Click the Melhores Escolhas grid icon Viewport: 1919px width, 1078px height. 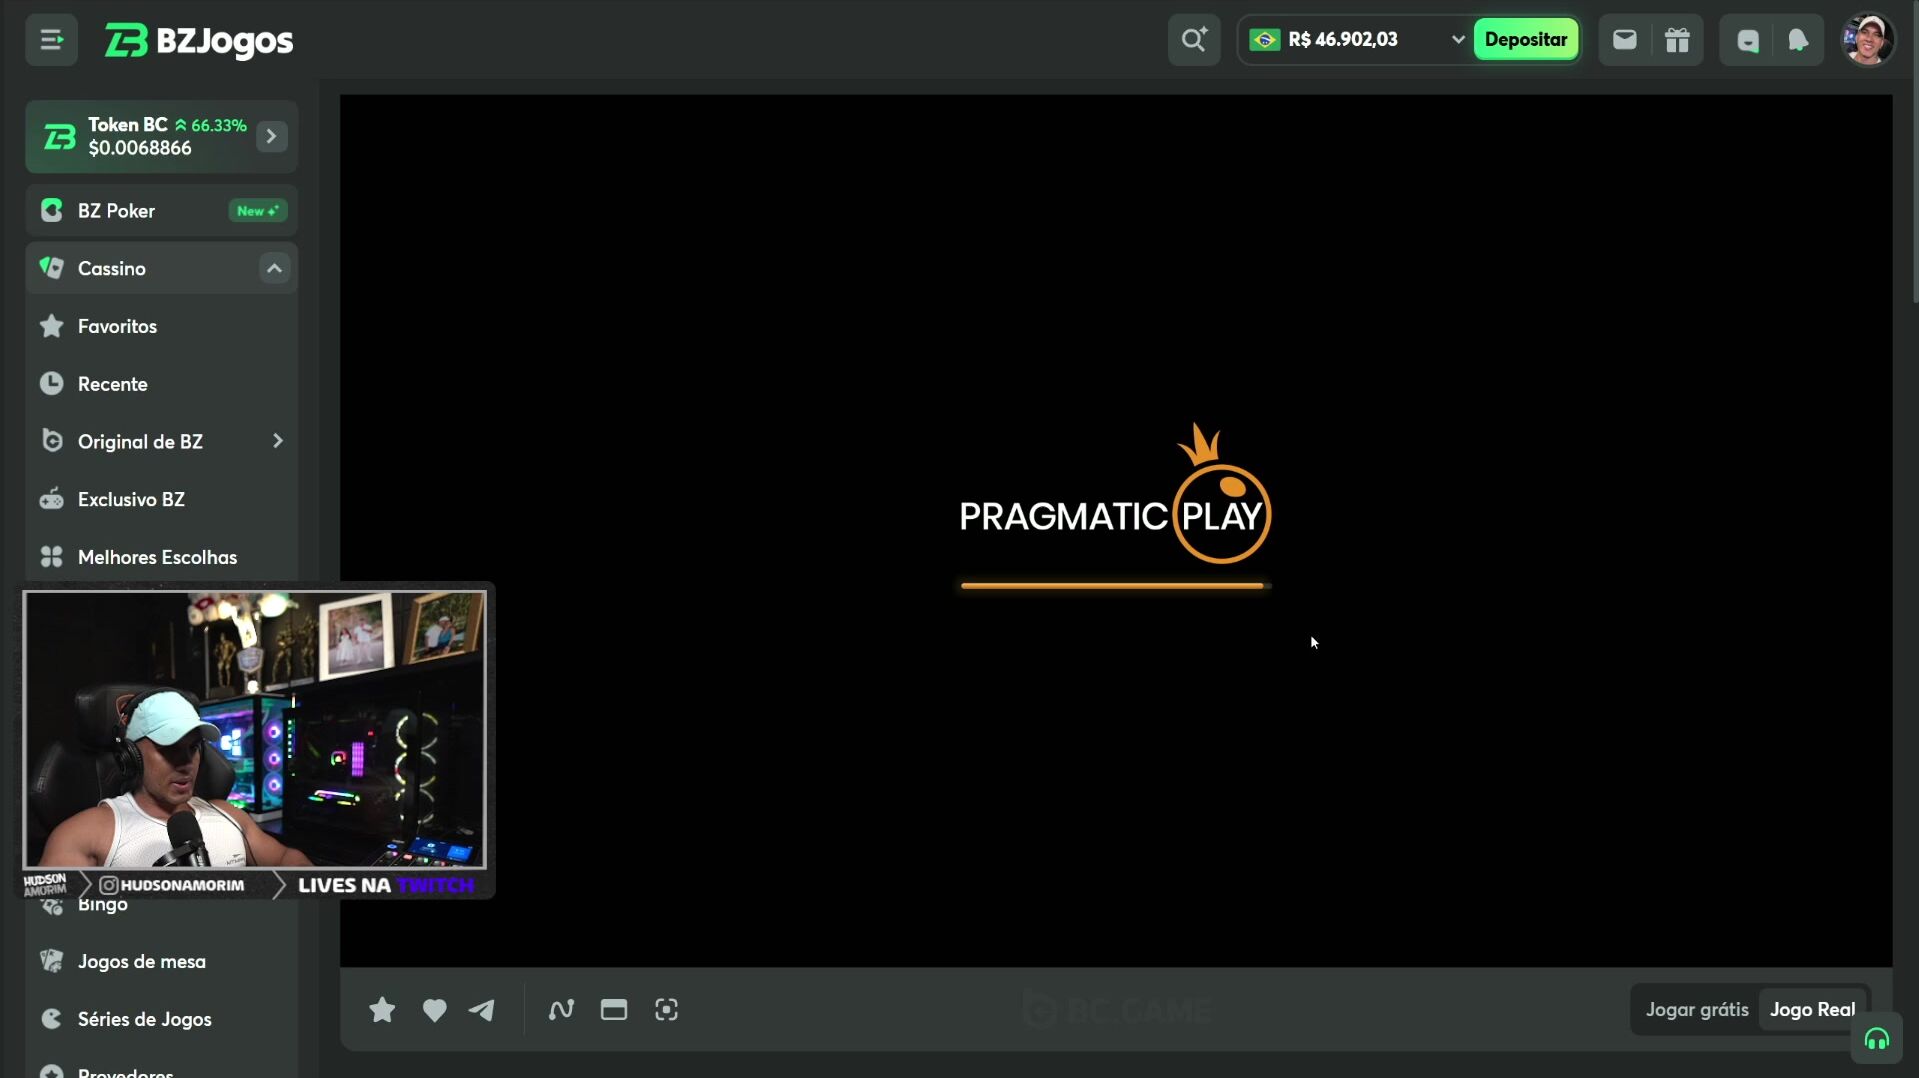tap(51, 557)
